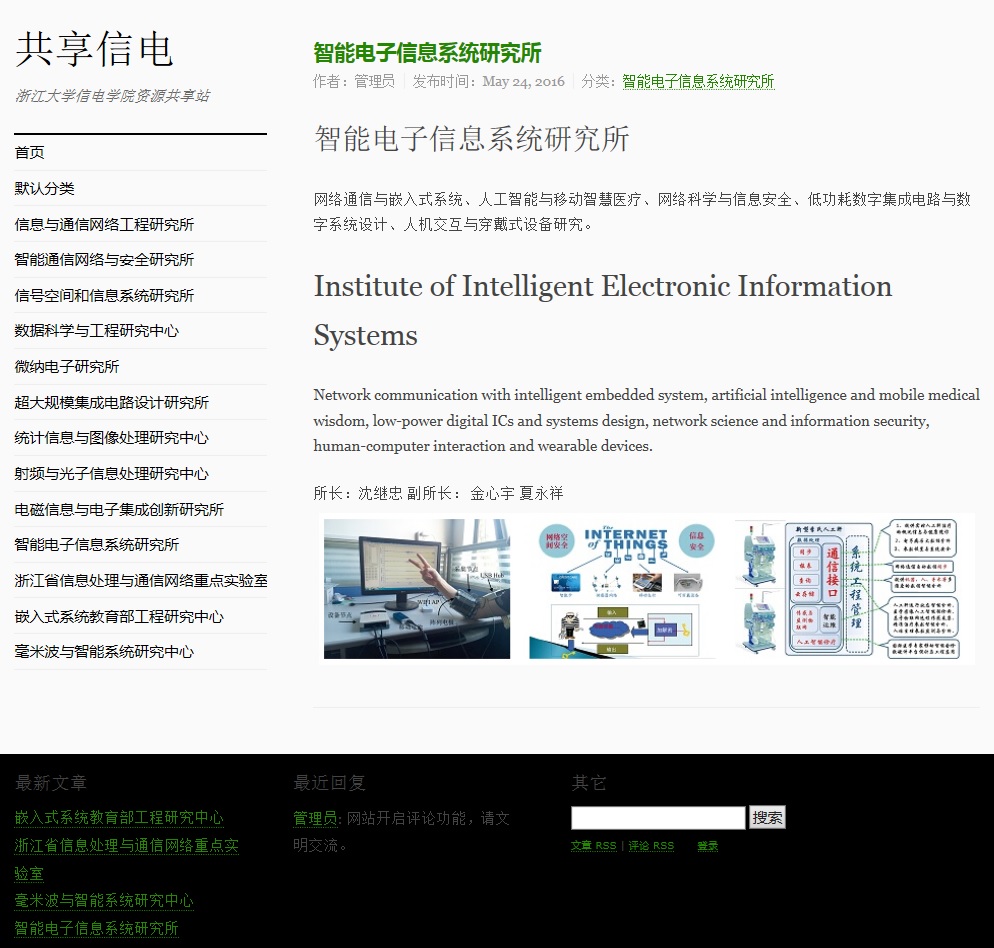Select 智能通信网络与安全研究所 menu item
994x948 pixels.
click(x=104, y=259)
